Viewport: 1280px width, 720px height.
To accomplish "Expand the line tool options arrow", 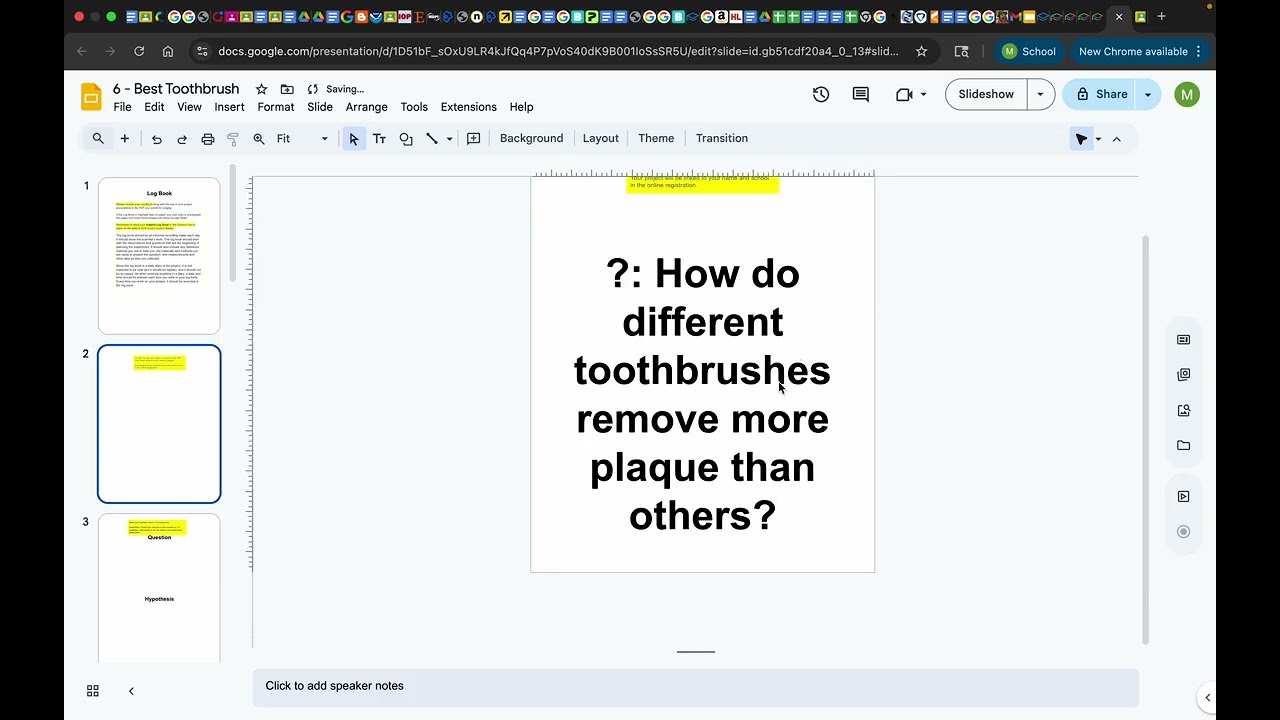I will click(449, 139).
